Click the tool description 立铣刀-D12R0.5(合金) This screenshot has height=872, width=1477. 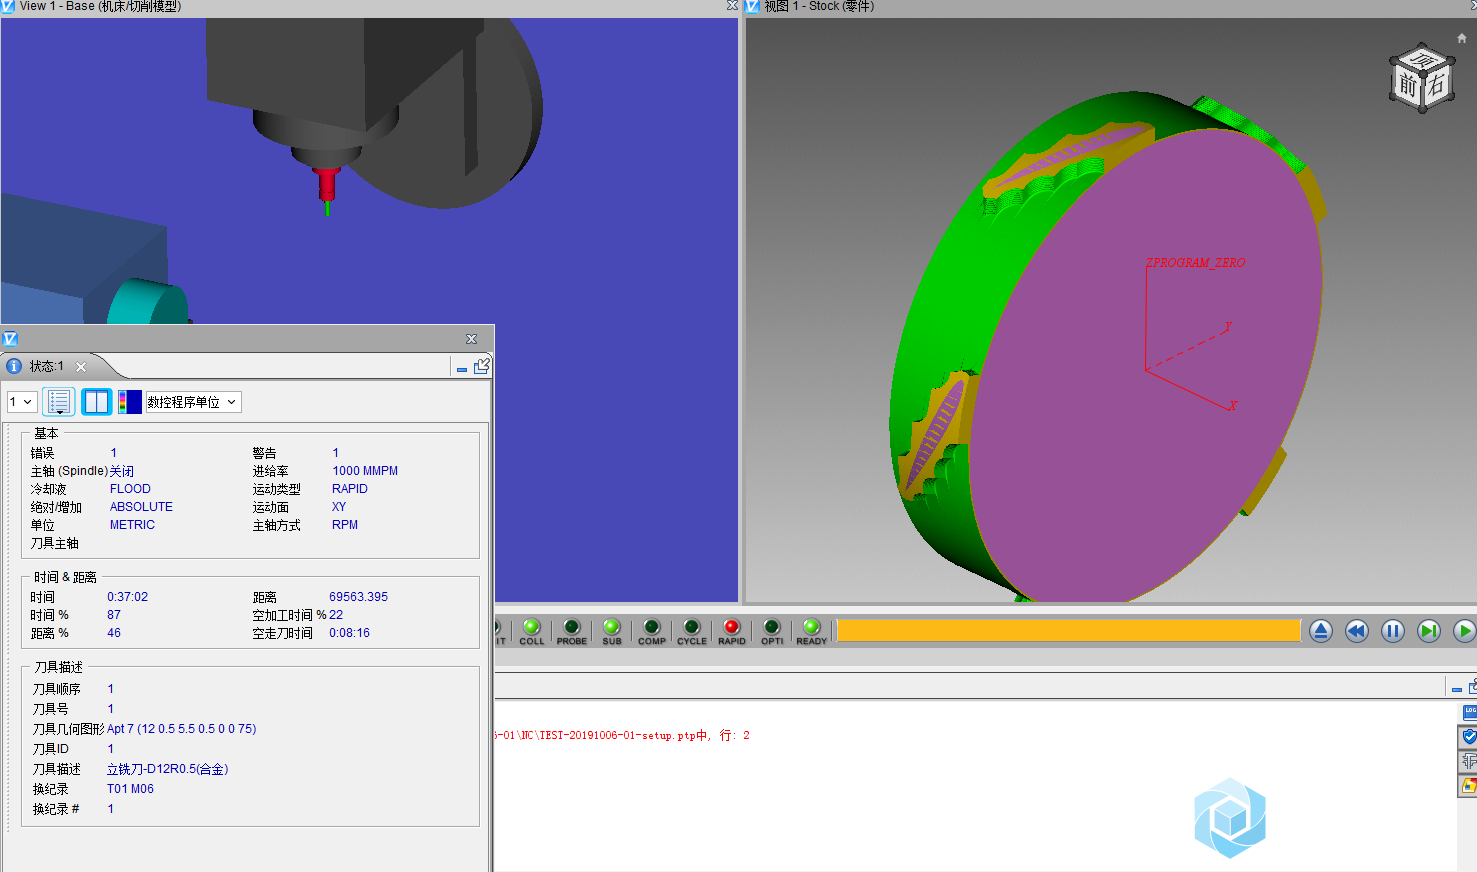167,769
